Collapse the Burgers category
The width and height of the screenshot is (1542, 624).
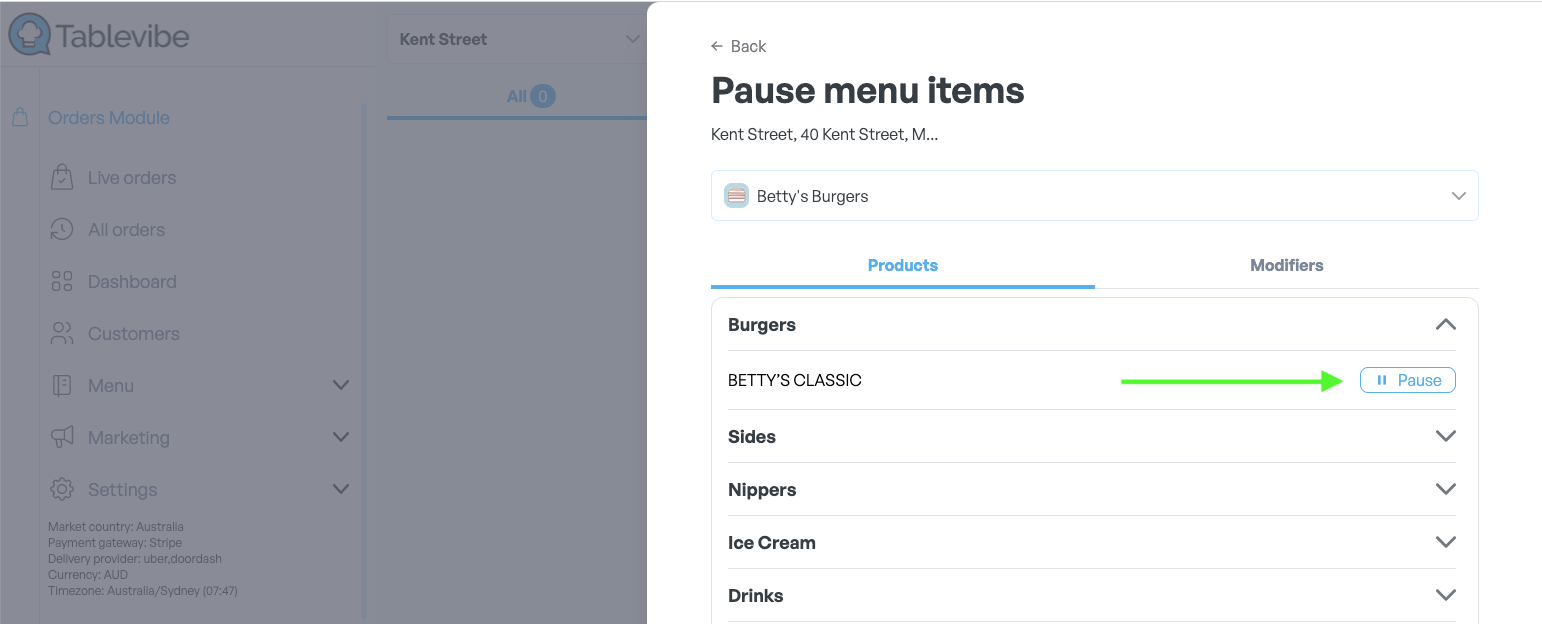click(1445, 325)
